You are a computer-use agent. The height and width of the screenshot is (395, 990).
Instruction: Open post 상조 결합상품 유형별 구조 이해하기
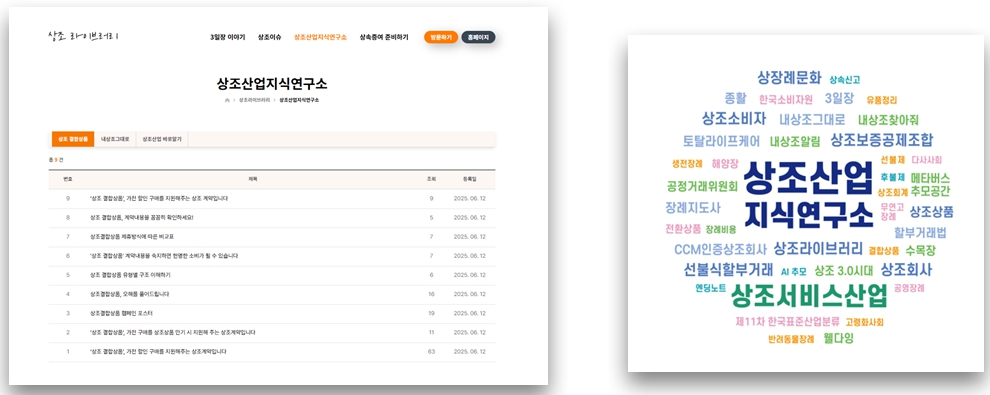click(x=130, y=275)
